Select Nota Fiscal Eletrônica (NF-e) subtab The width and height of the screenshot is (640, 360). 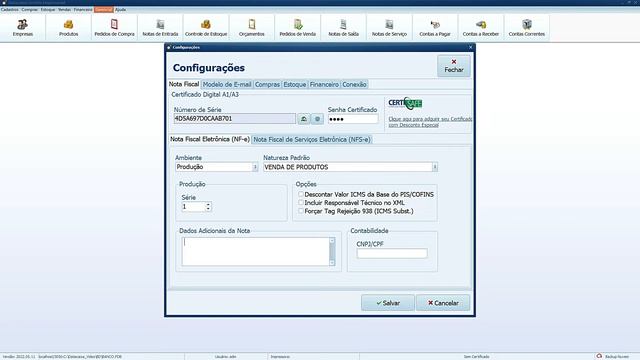pyautogui.click(x=210, y=139)
